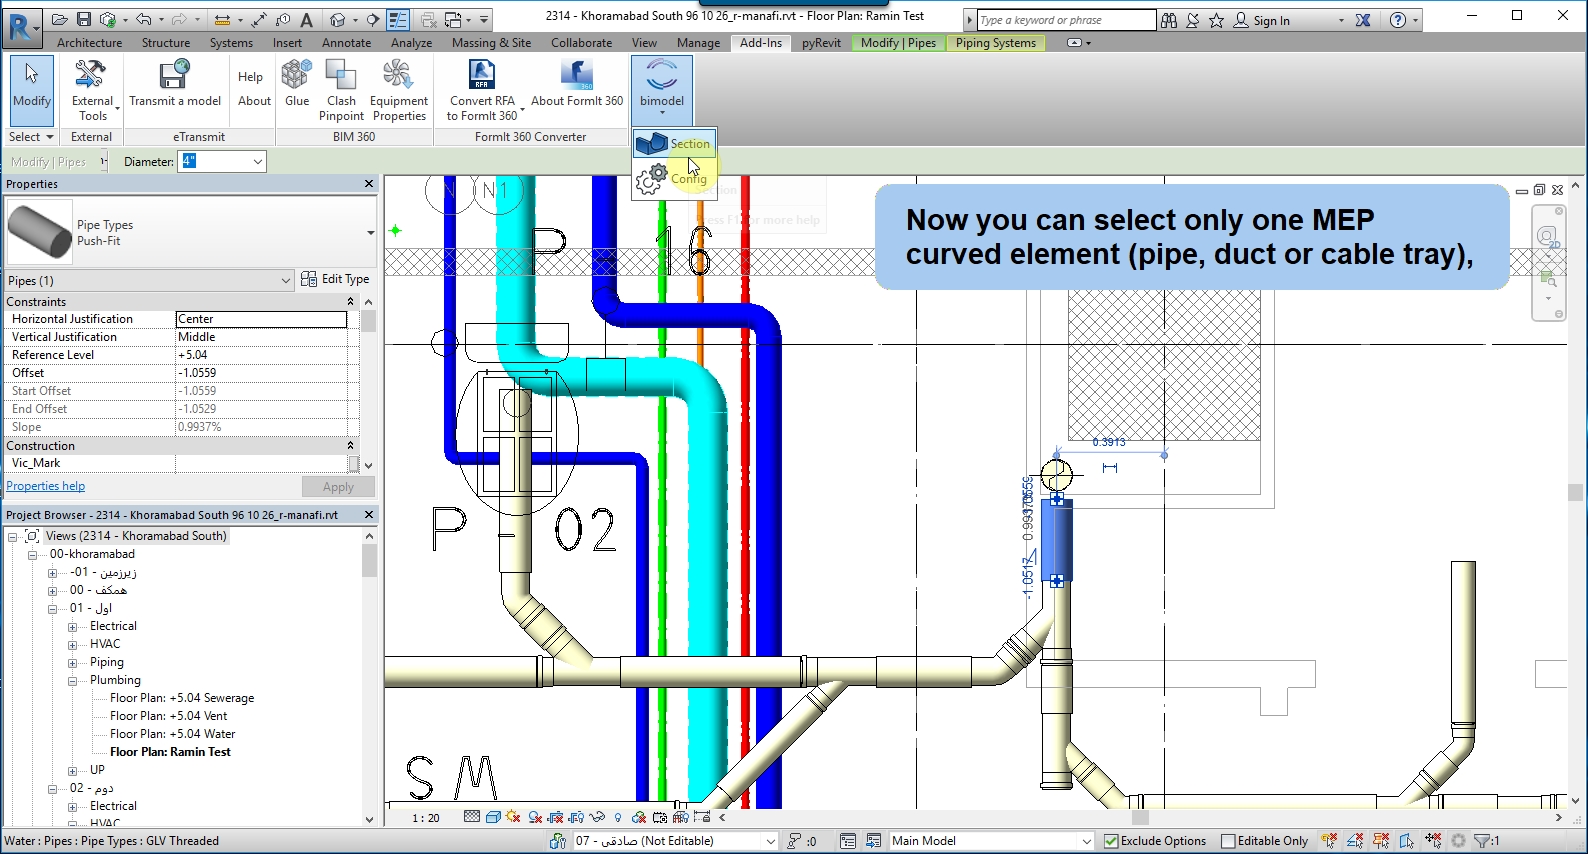Collapse the Plumbing tree node
Viewport: 1588px width, 854px height.
pos(73,681)
